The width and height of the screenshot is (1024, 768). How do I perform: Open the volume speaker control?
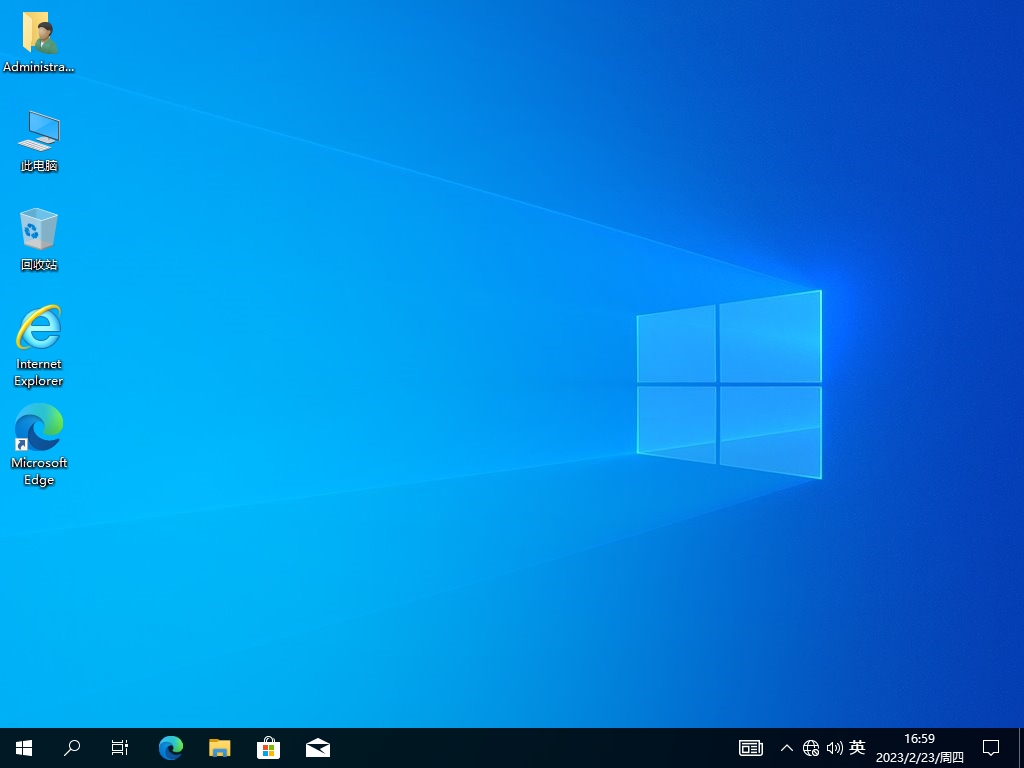[834, 748]
